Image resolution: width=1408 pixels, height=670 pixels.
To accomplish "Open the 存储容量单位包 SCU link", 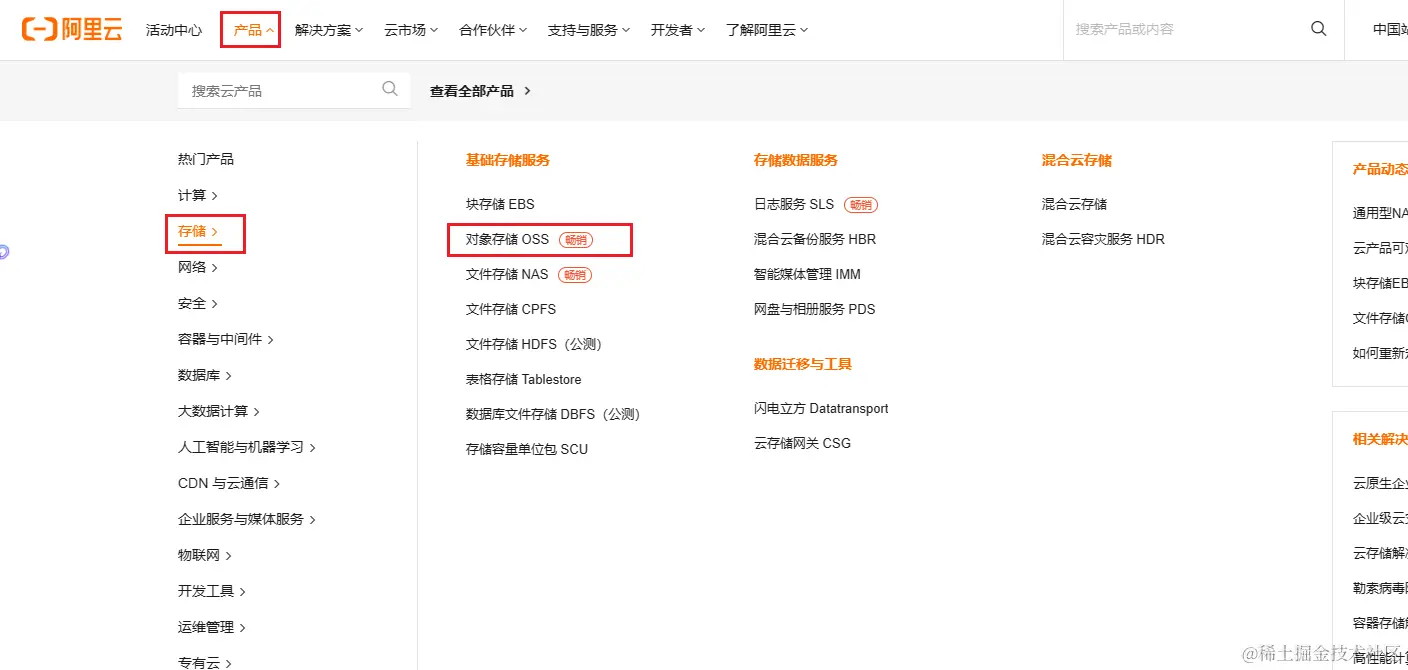I will [527, 449].
